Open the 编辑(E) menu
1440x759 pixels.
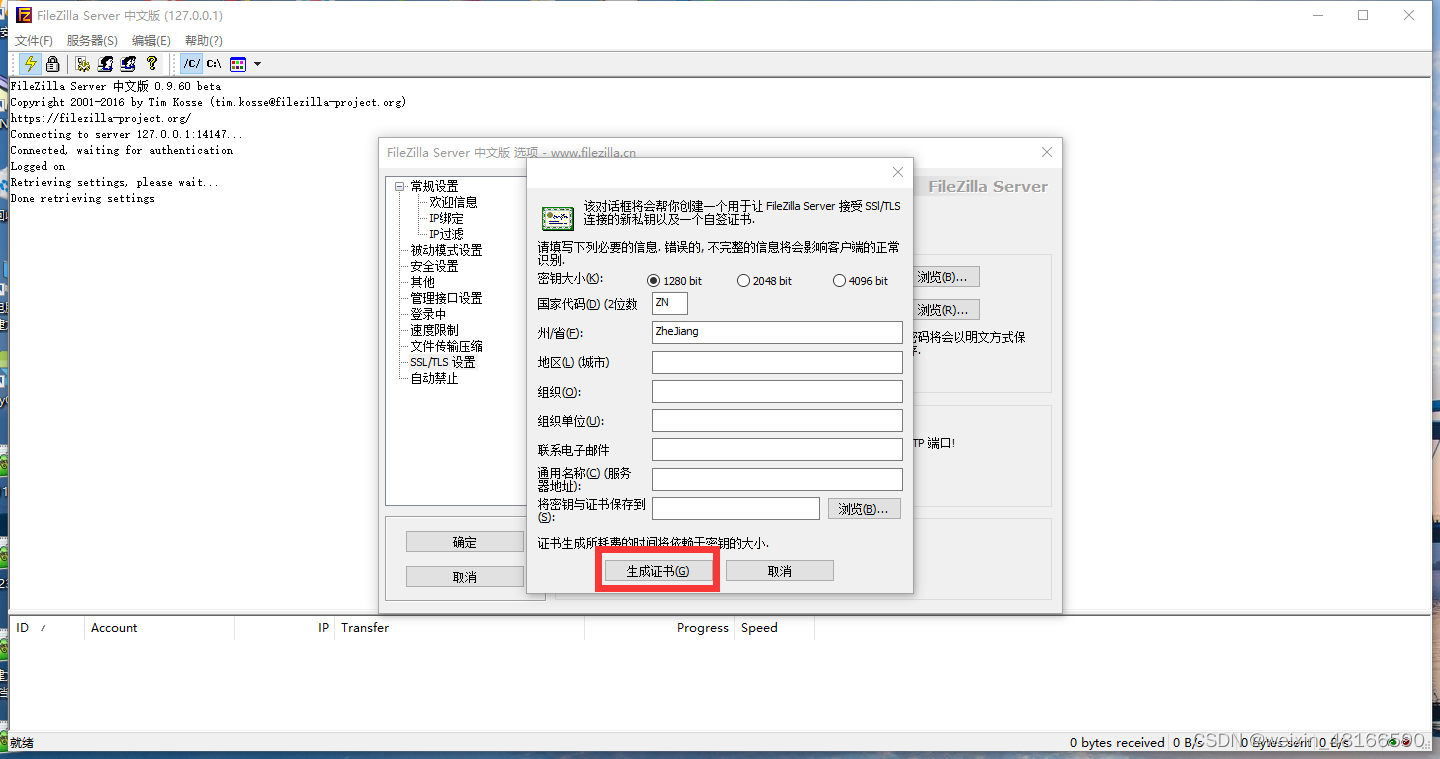pyautogui.click(x=151, y=41)
